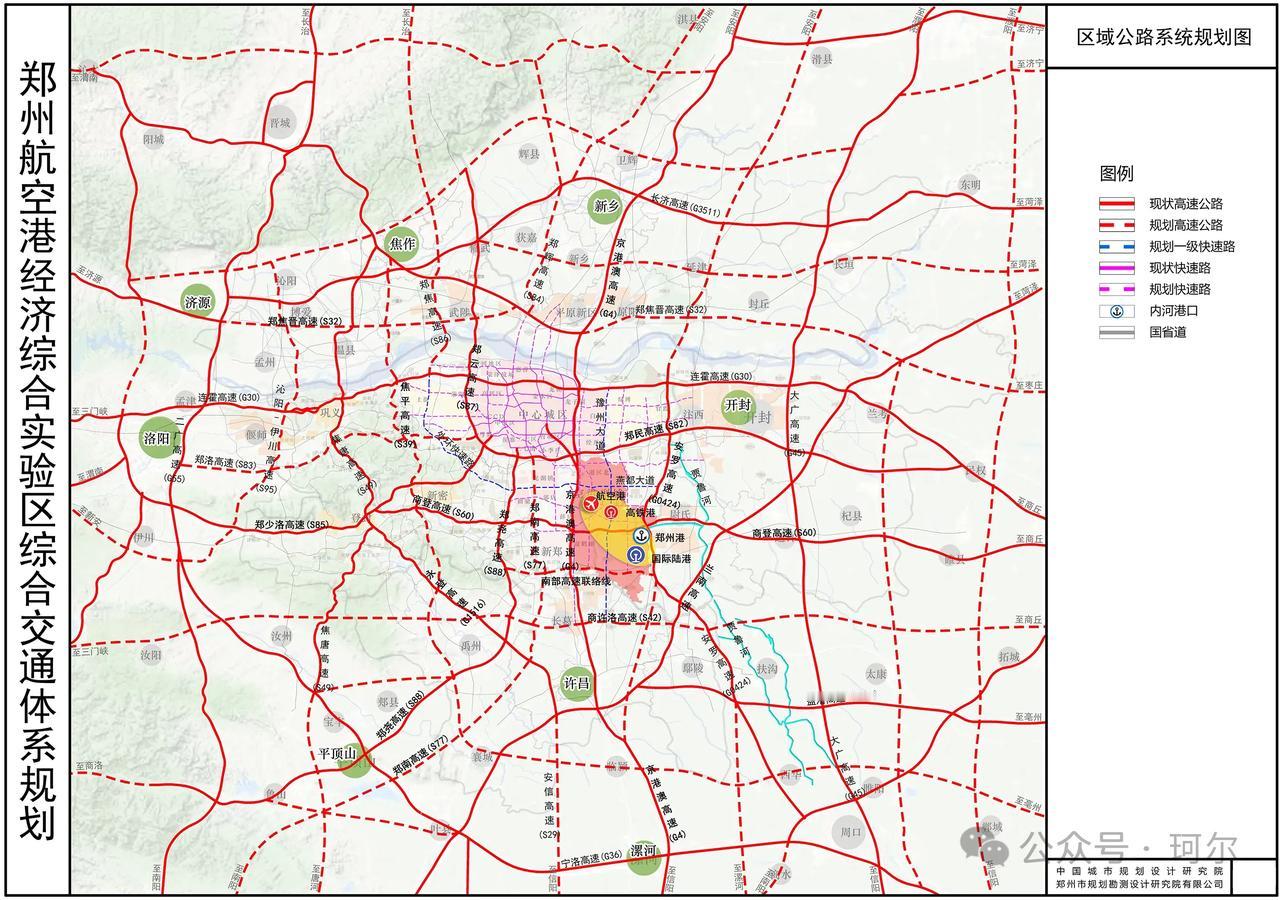Screen dimensions: 1280x900
Task: Click the blue dashed swatch for 规划一级快速路
Action: 1119,246
